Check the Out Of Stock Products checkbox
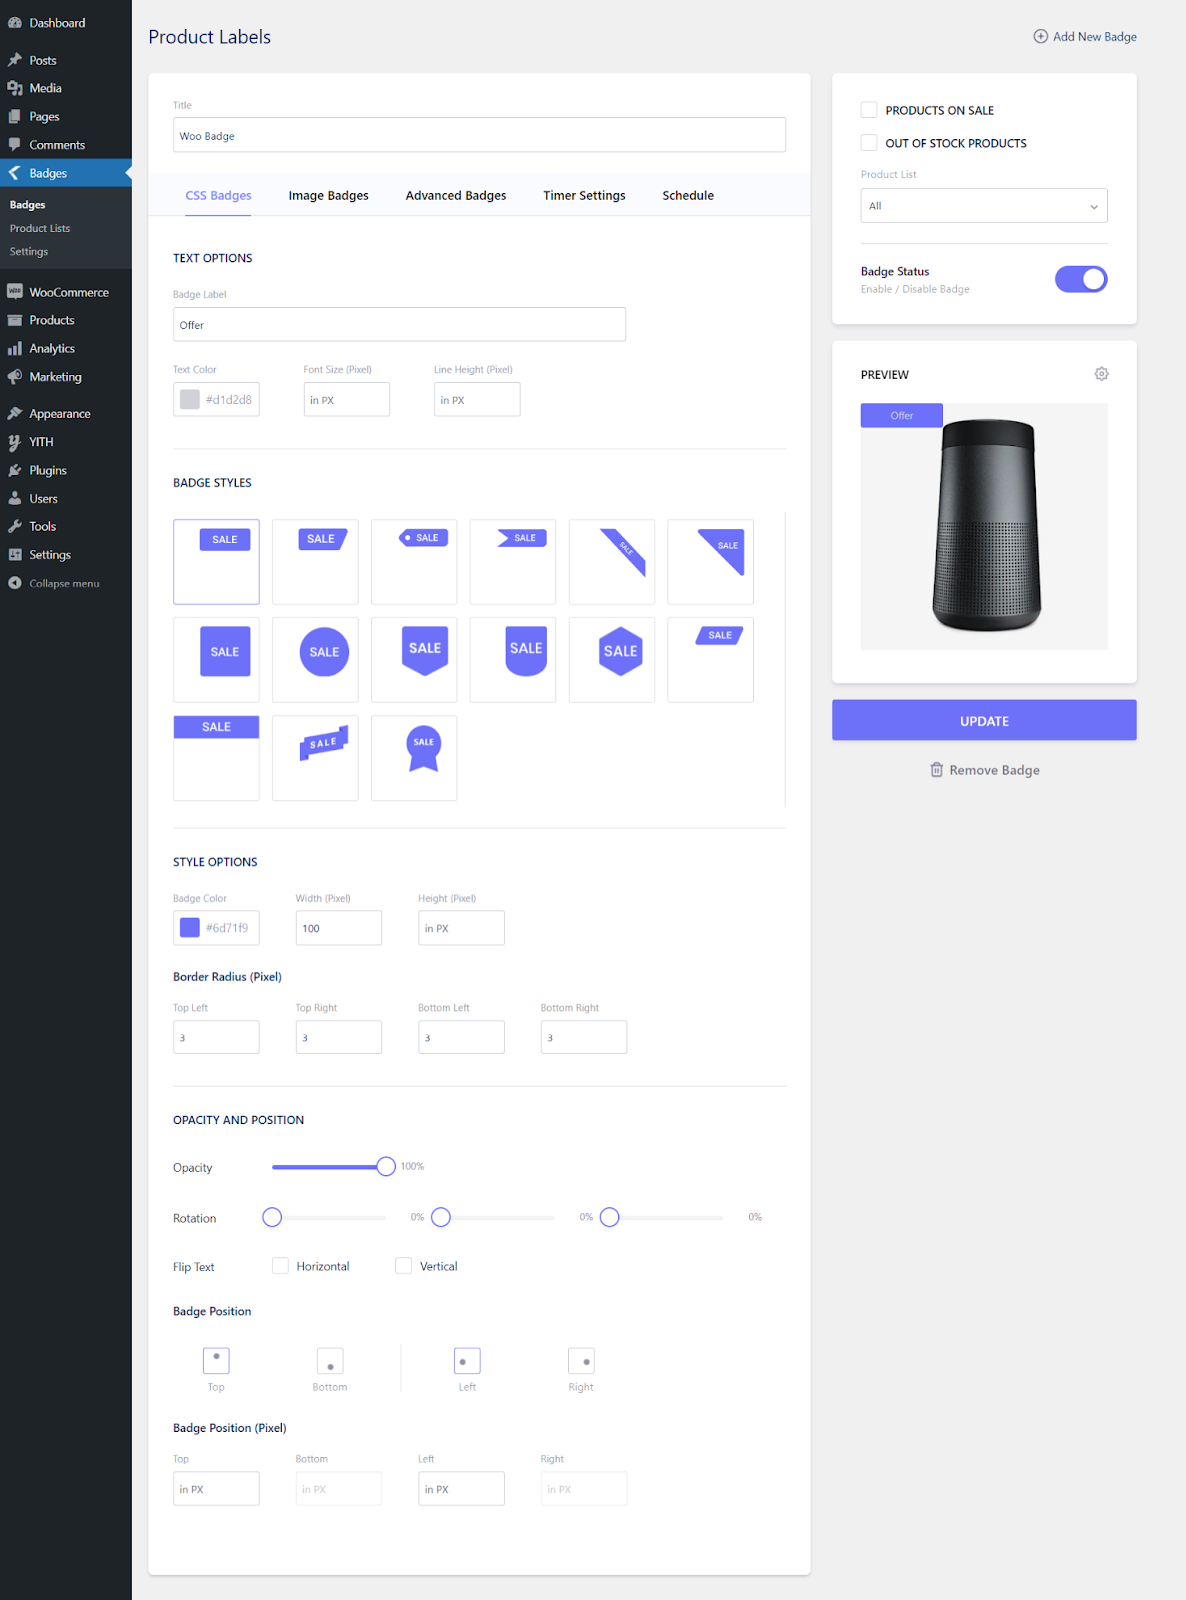1186x1600 pixels. coord(869,143)
